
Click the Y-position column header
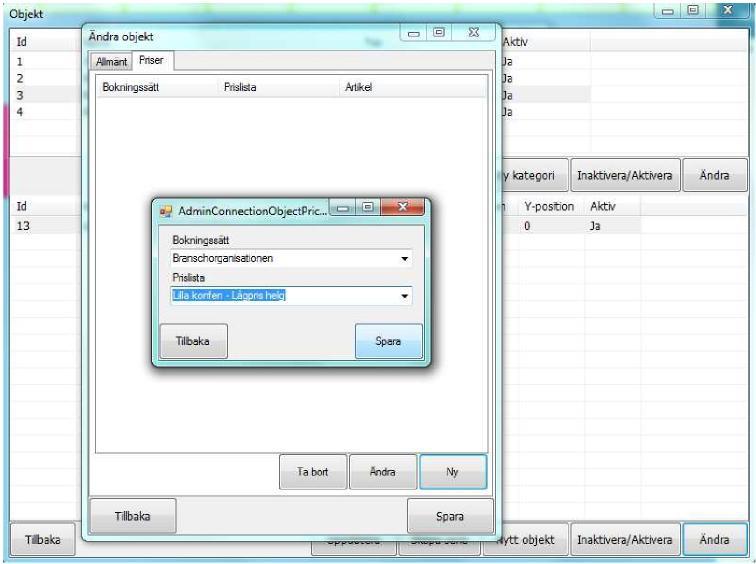550,206
